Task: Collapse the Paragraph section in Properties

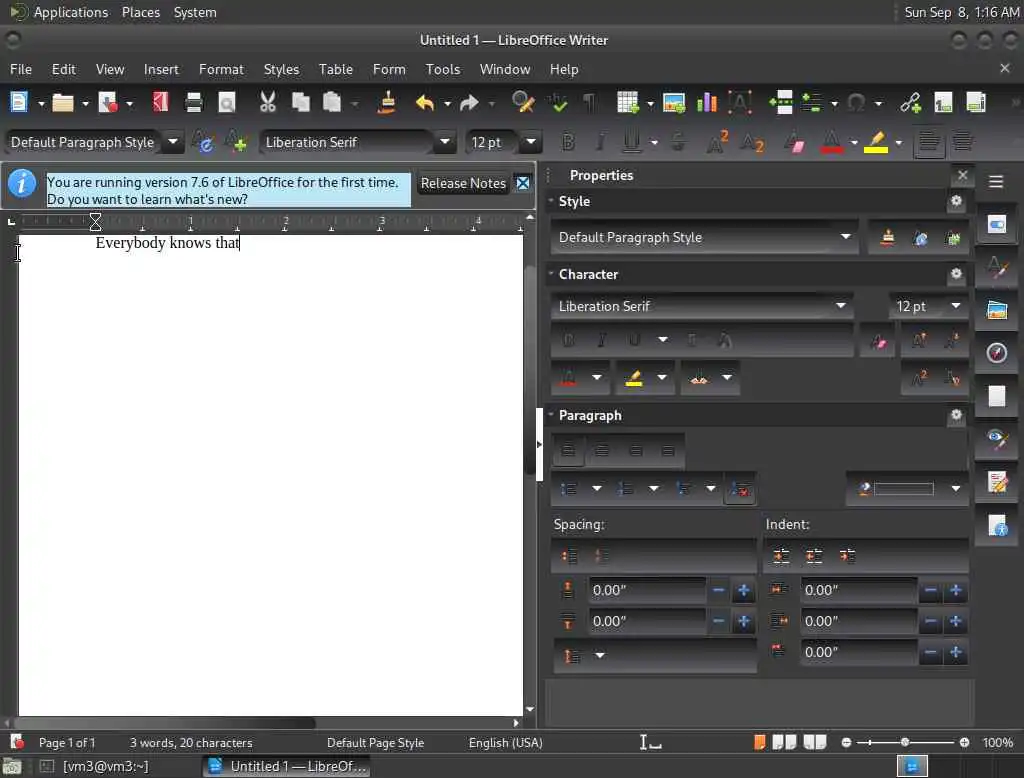Action: click(x=551, y=415)
